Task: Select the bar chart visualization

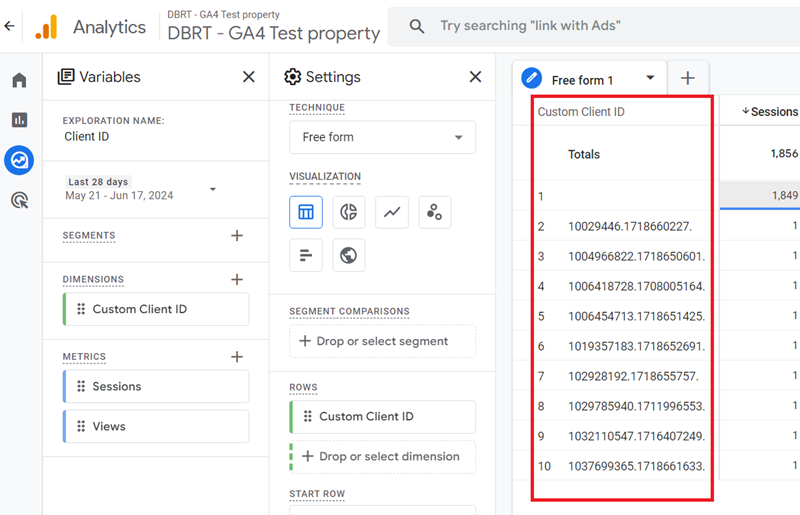Action: pos(306,255)
